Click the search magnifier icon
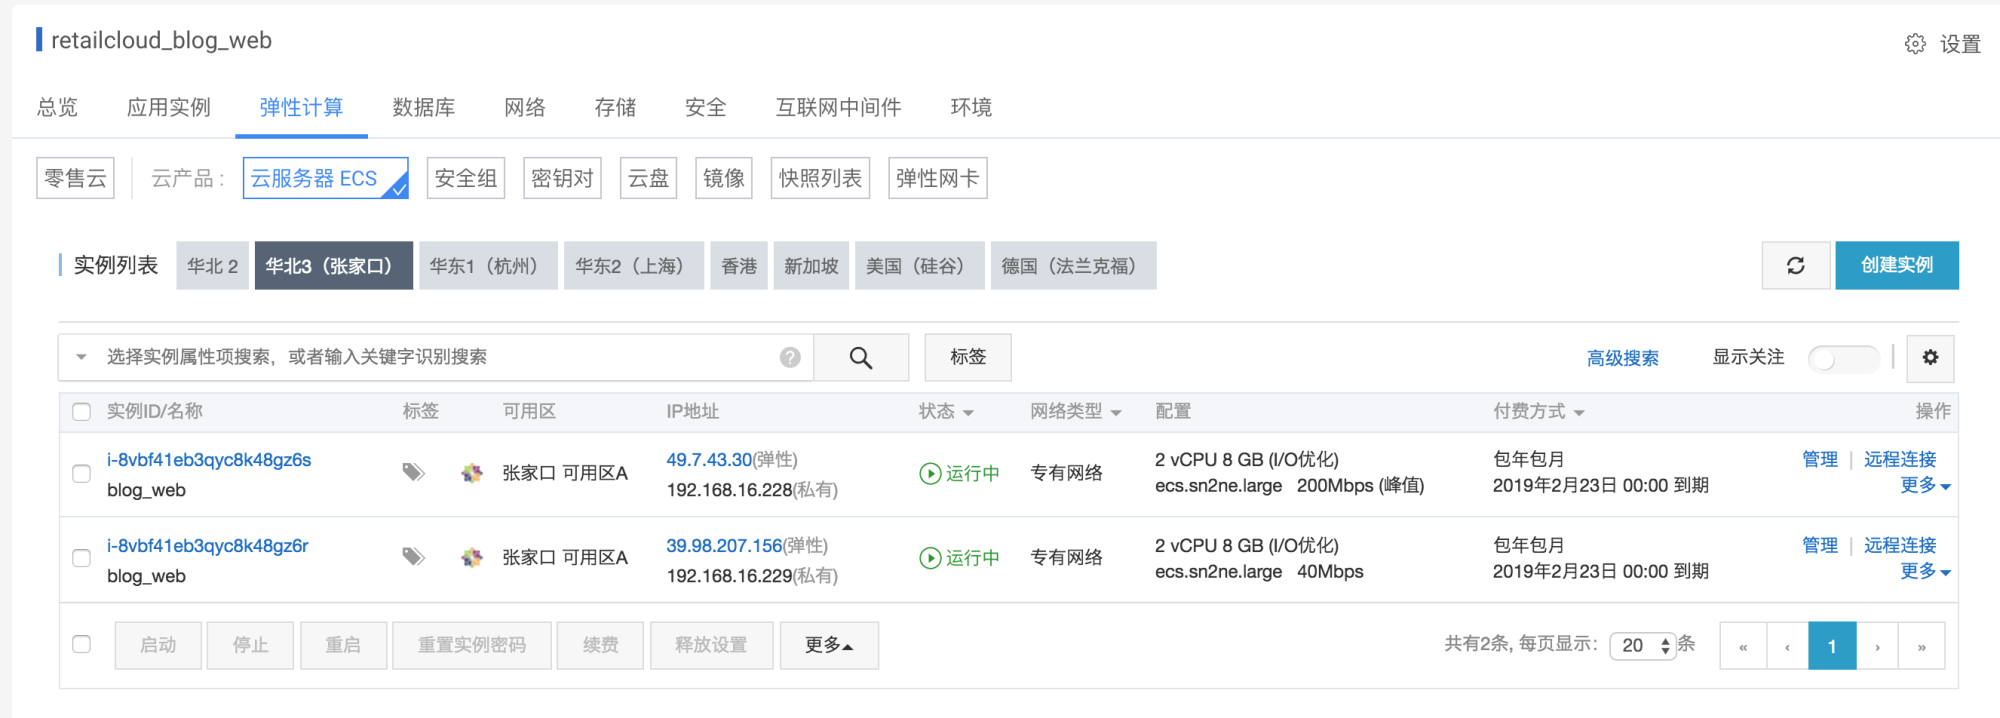2000x718 pixels. tap(860, 358)
